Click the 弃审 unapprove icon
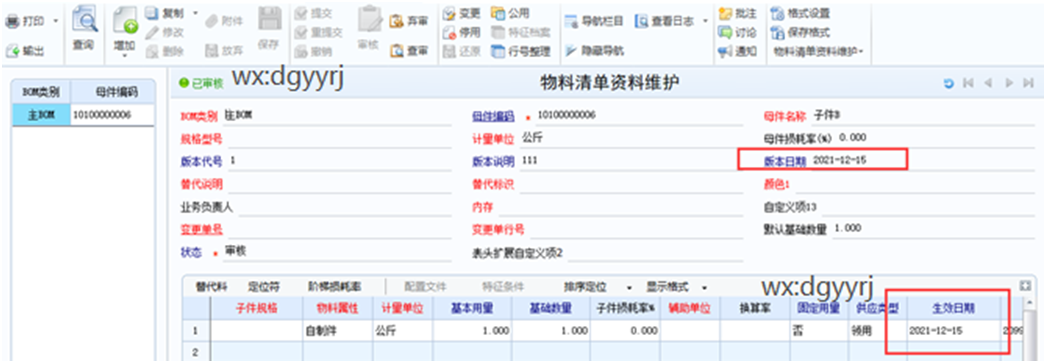Image resolution: width=1046 pixels, height=363 pixels. pos(397,21)
